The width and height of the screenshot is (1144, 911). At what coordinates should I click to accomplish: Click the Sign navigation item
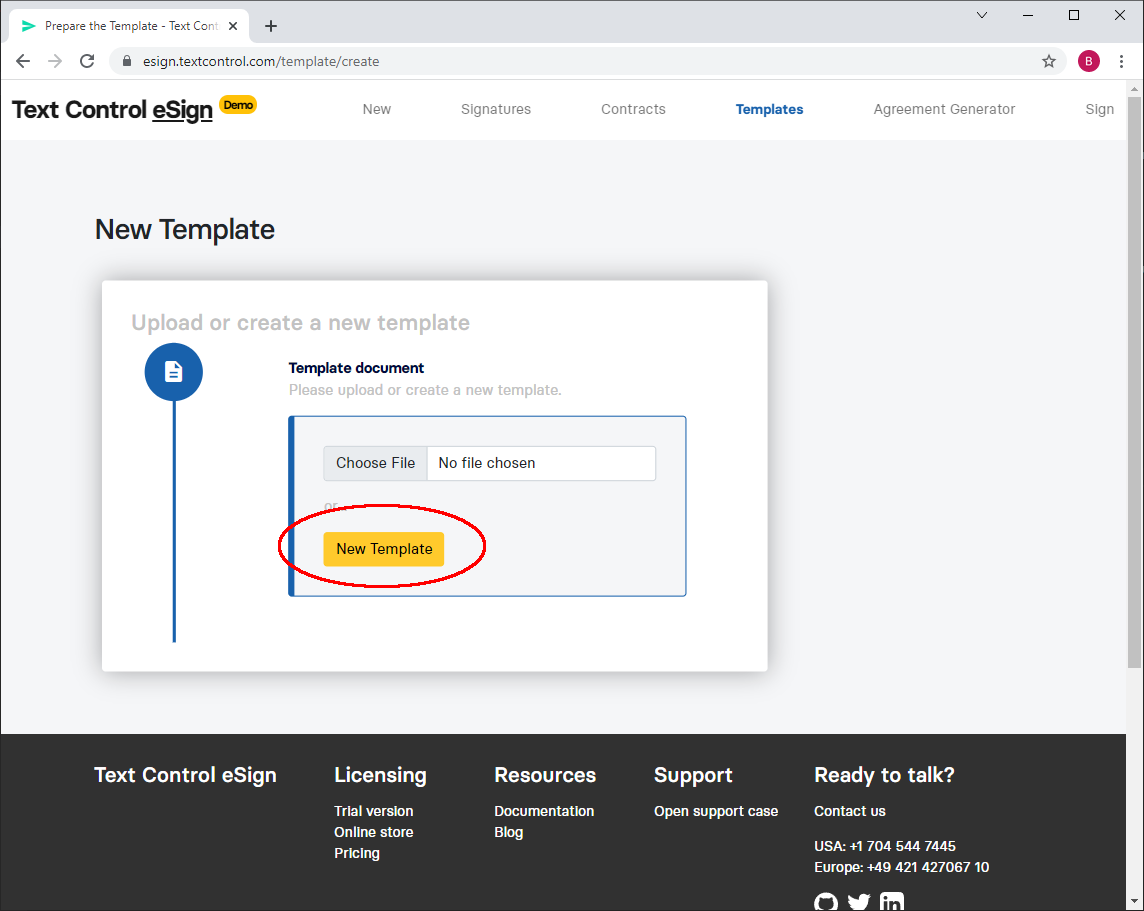coord(1099,109)
